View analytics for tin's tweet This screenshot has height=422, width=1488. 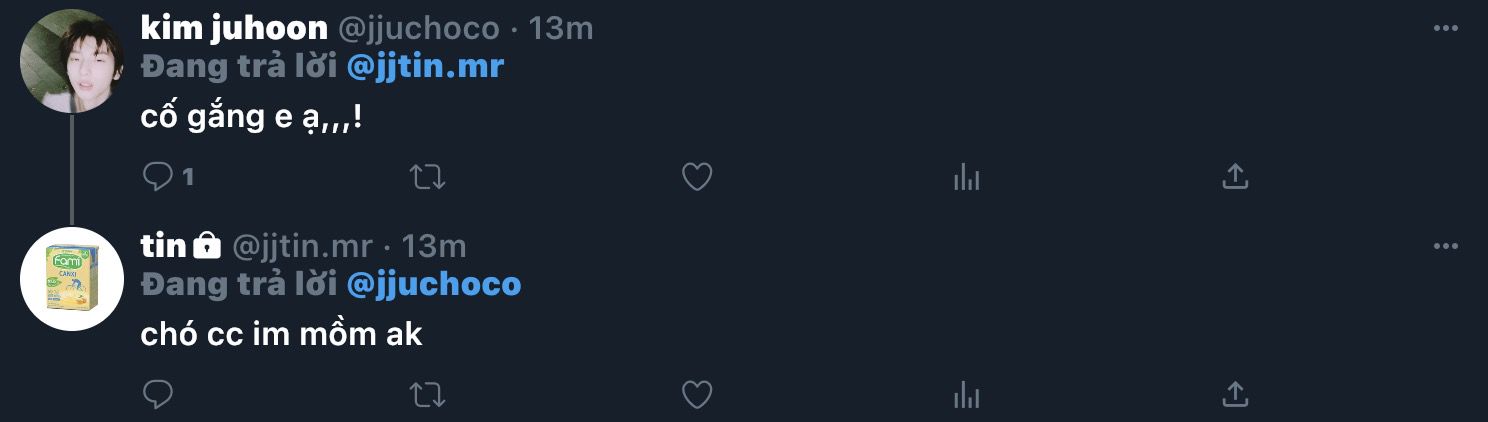tap(966, 394)
